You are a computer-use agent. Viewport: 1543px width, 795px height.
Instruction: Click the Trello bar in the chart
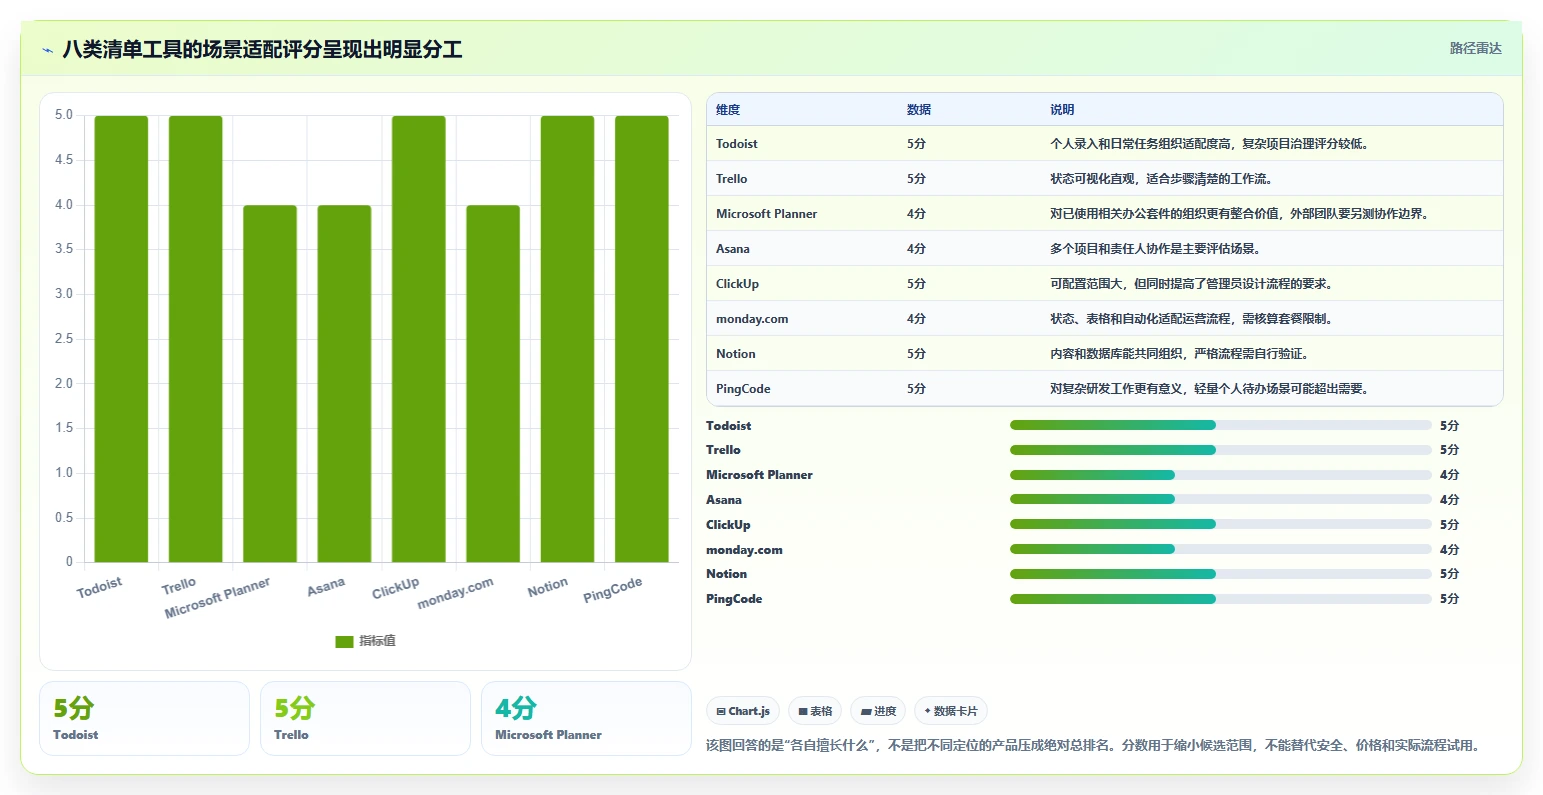[x=195, y=339]
